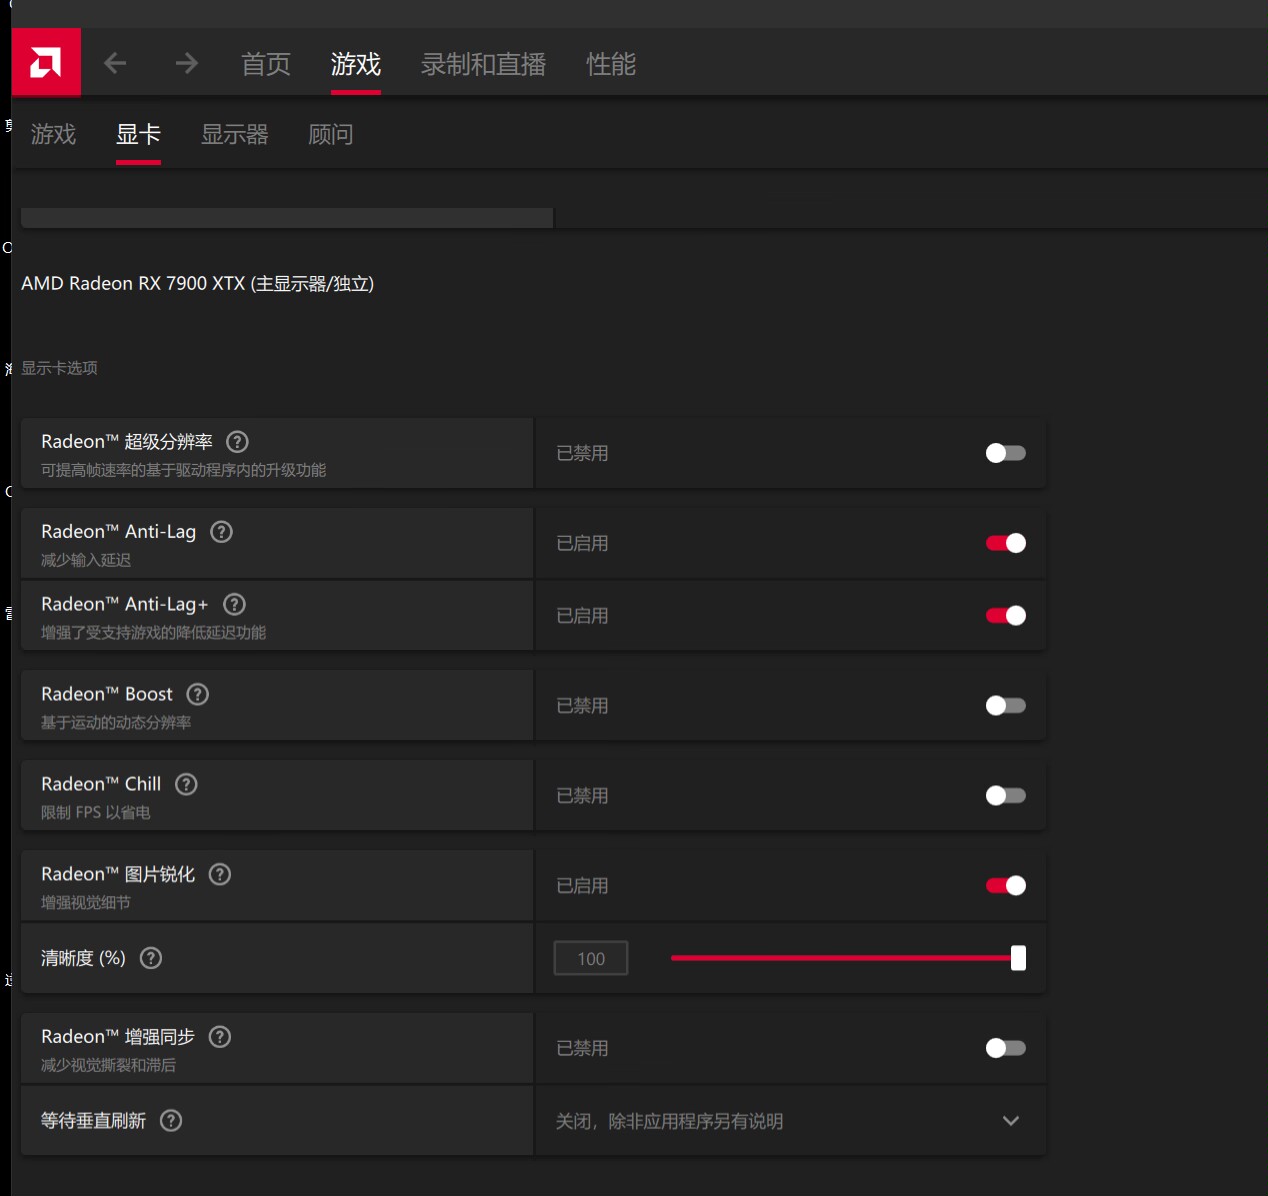Viewport: 1268px width, 1196px height.
Task: Open help icon next to 等待垂直刷新
Action: pyautogui.click(x=171, y=1120)
